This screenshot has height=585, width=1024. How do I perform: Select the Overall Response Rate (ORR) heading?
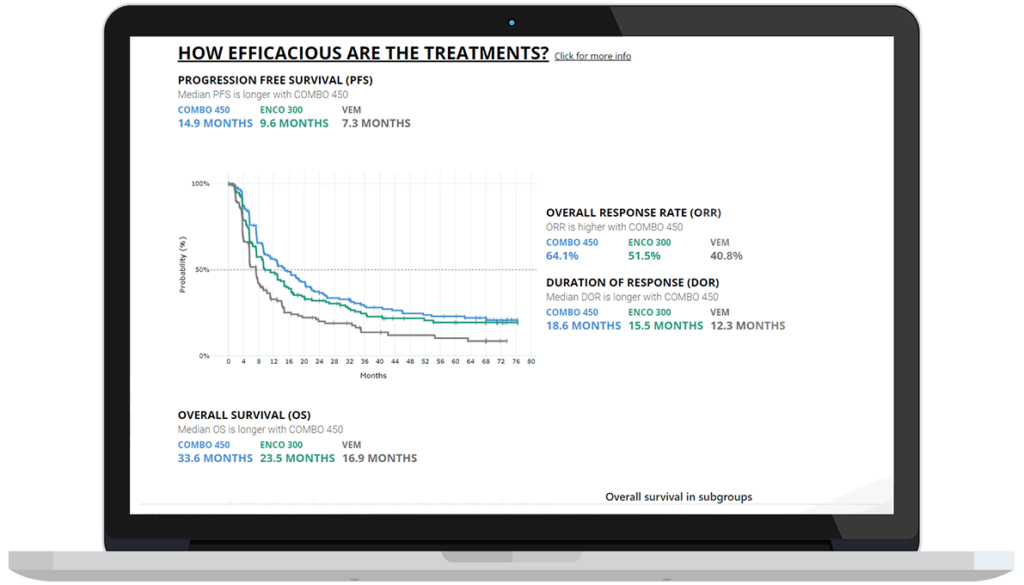(x=633, y=213)
